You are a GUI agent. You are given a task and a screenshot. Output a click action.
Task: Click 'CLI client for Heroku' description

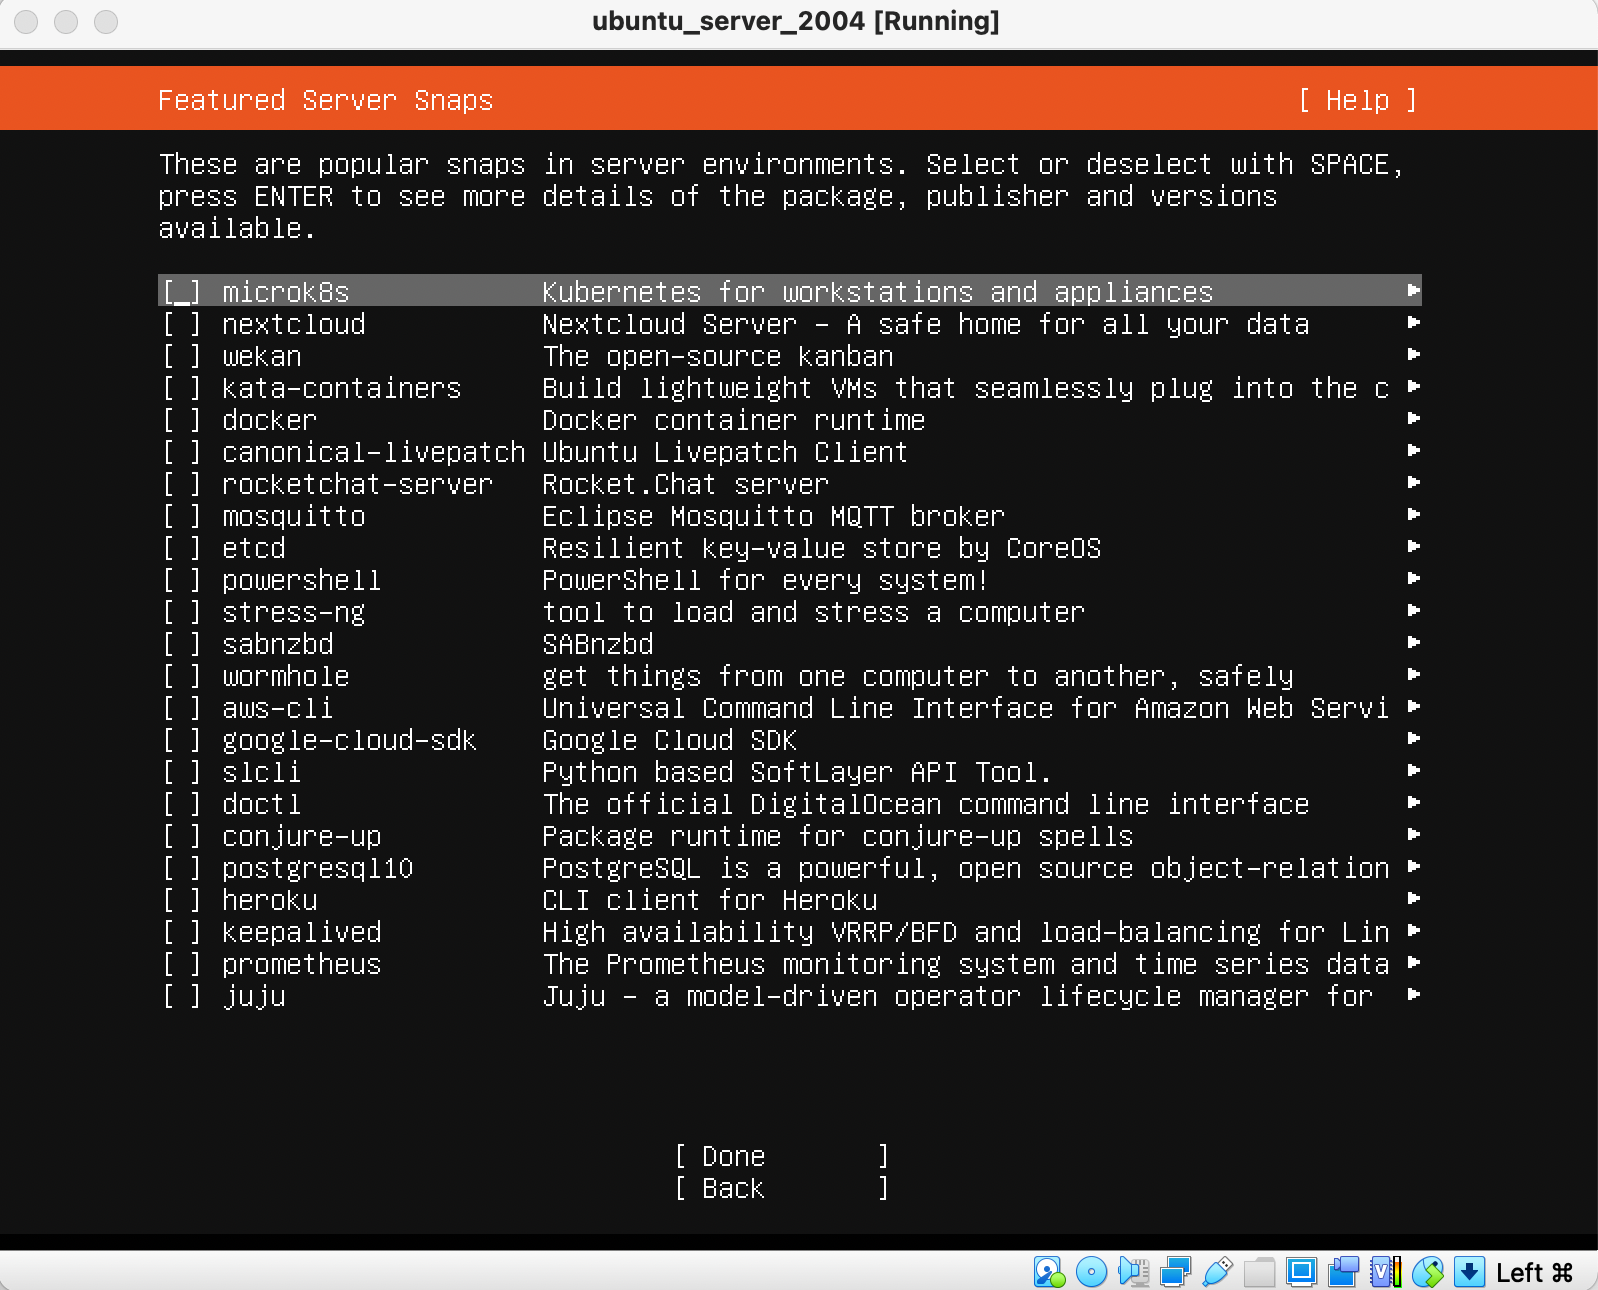click(709, 900)
